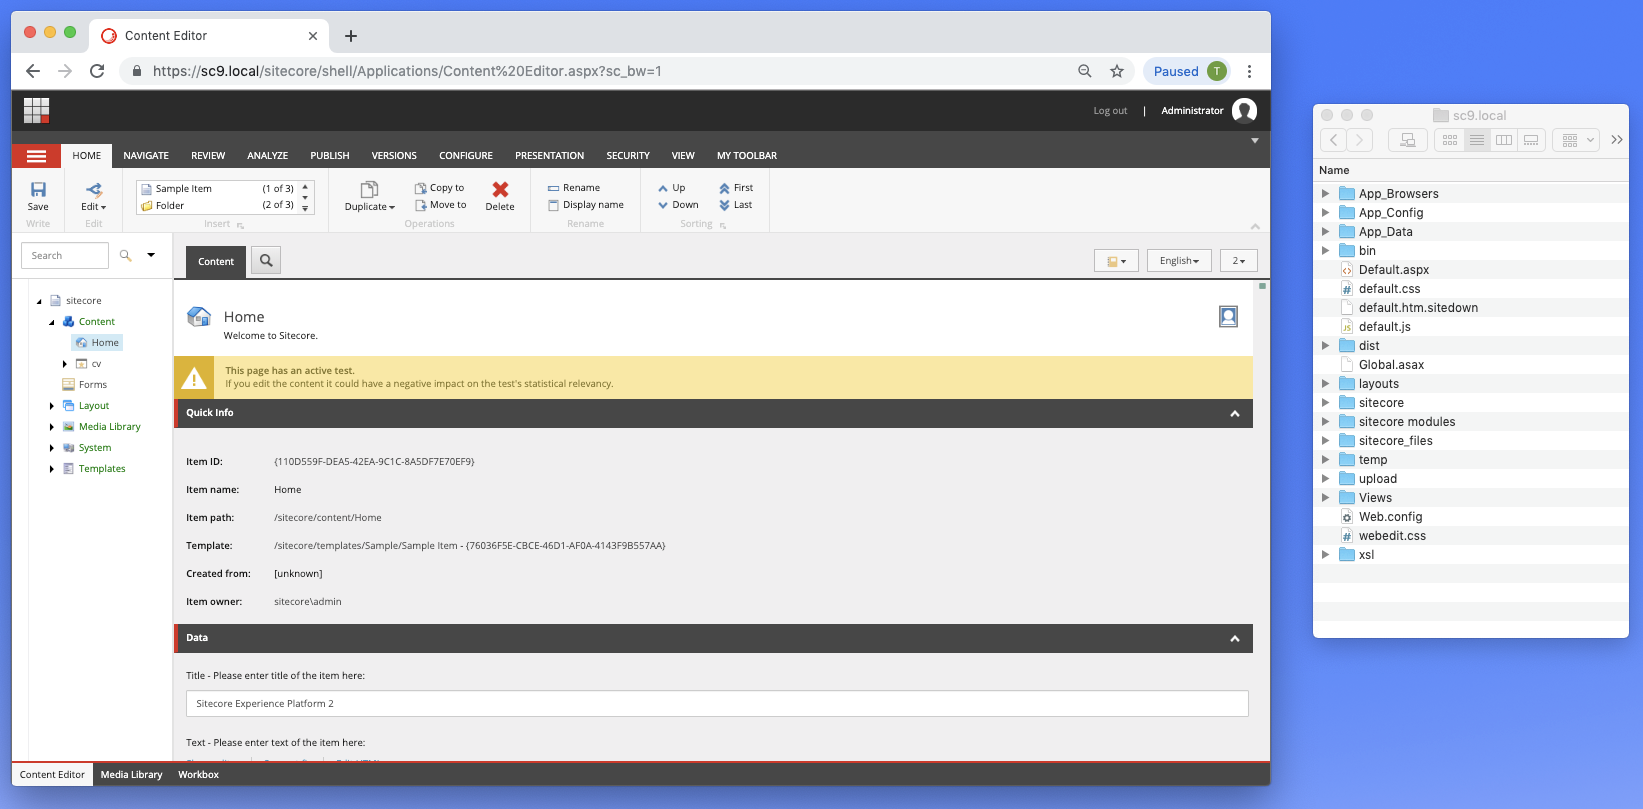The image size is (1643, 809).
Task: Open the PRESENTATION ribbon tab
Action: pyautogui.click(x=549, y=156)
